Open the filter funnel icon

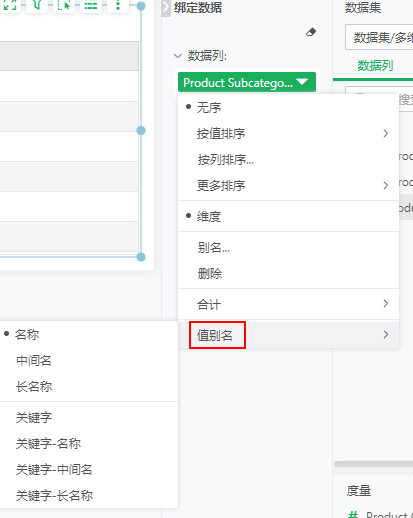coord(37,5)
